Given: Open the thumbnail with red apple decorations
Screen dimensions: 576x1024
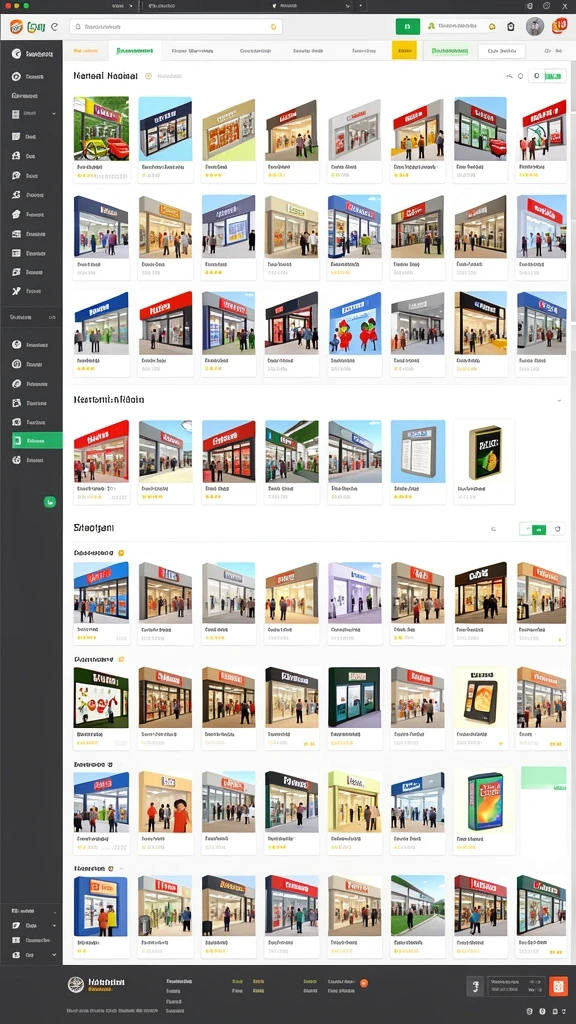Looking at the screenshot, I should pos(355,323).
